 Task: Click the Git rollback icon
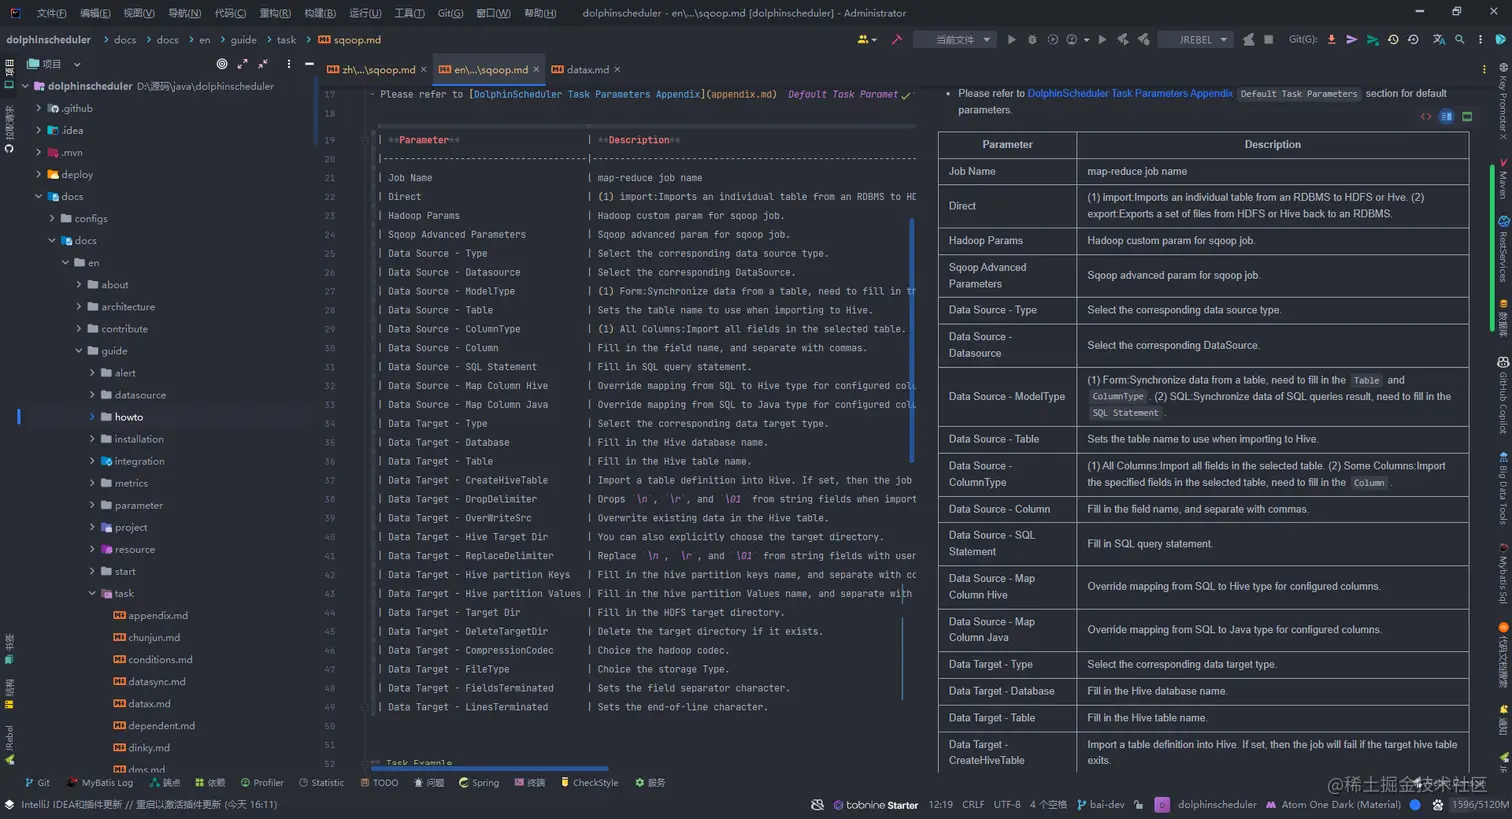pyautogui.click(x=1413, y=40)
